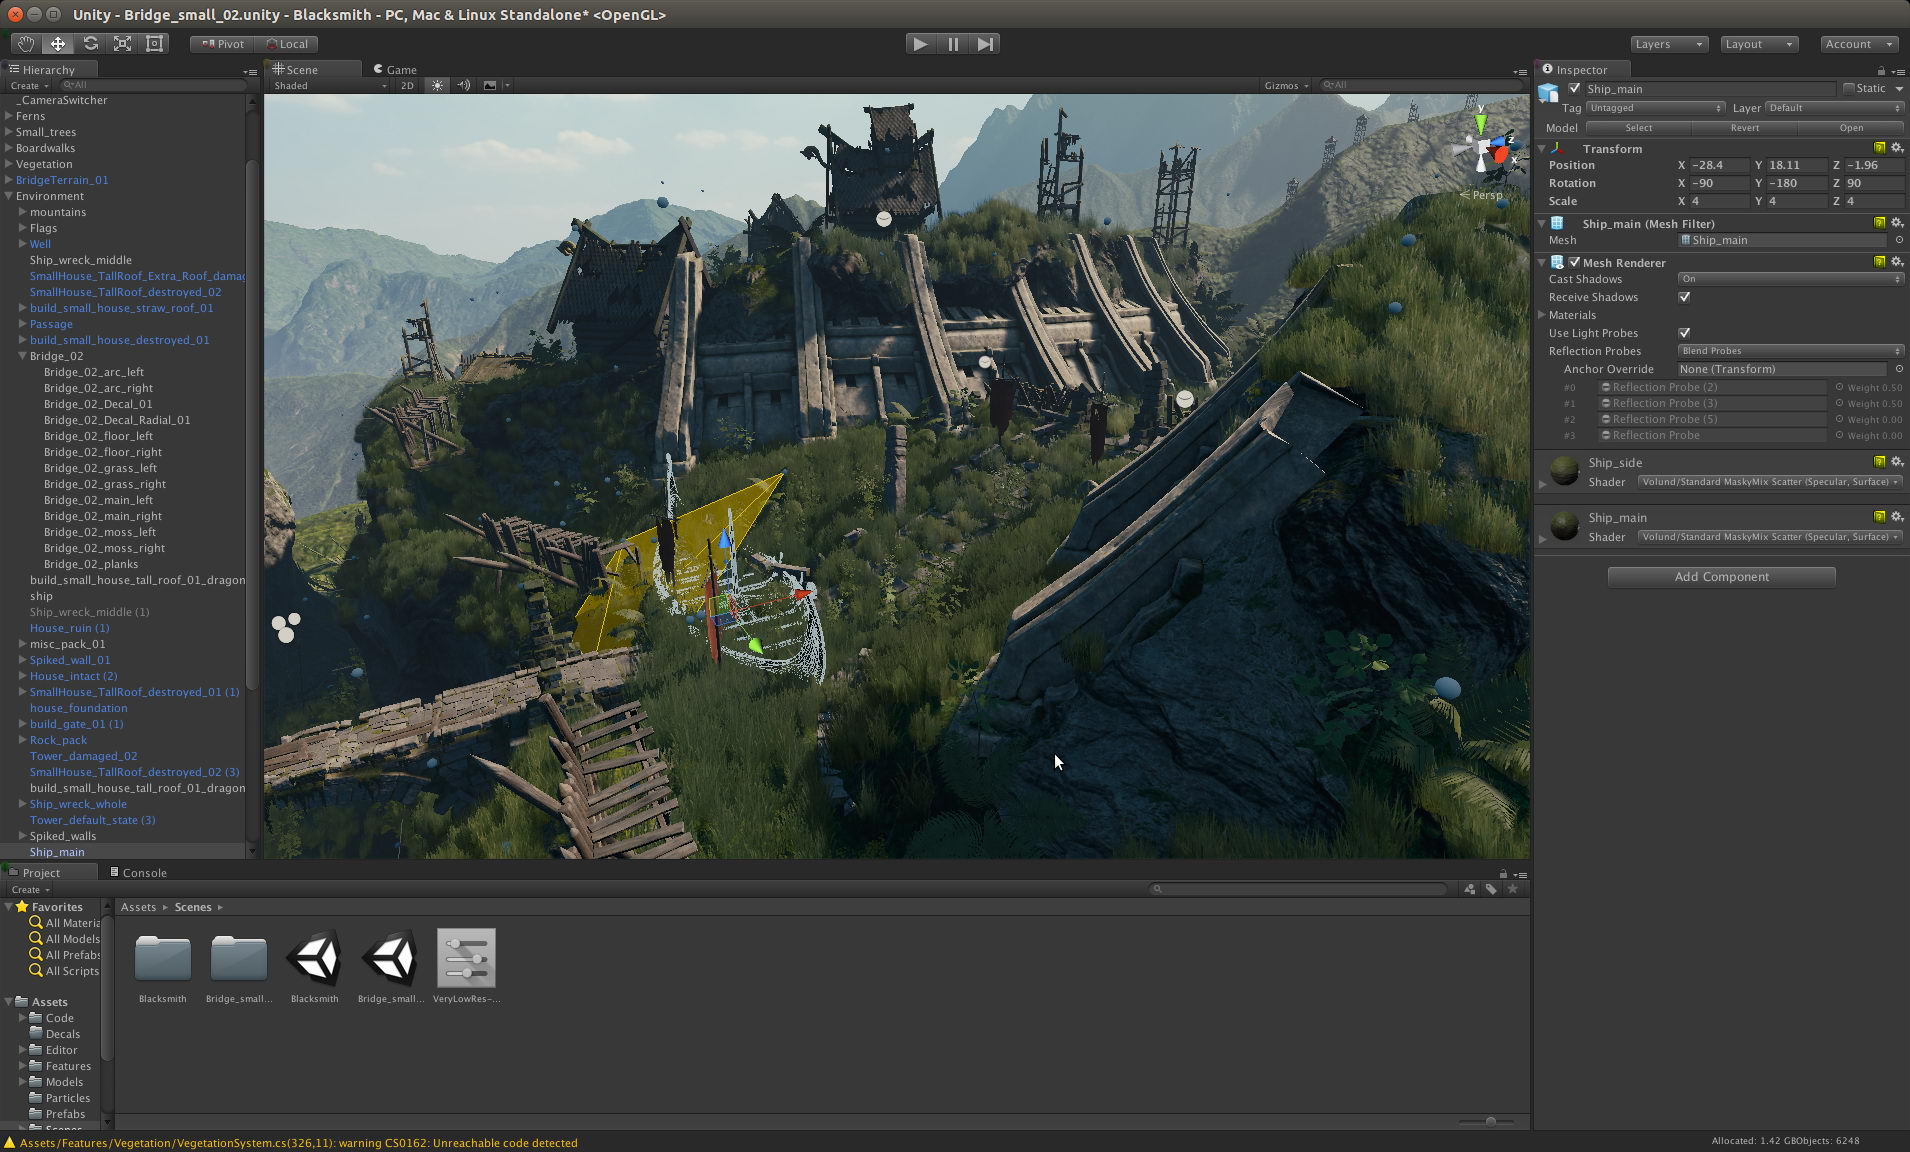Toggle scene audio with the speaker icon
Image resolution: width=1910 pixels, height=1152 pixels.
pyautogui.click(x=464, y=85)
